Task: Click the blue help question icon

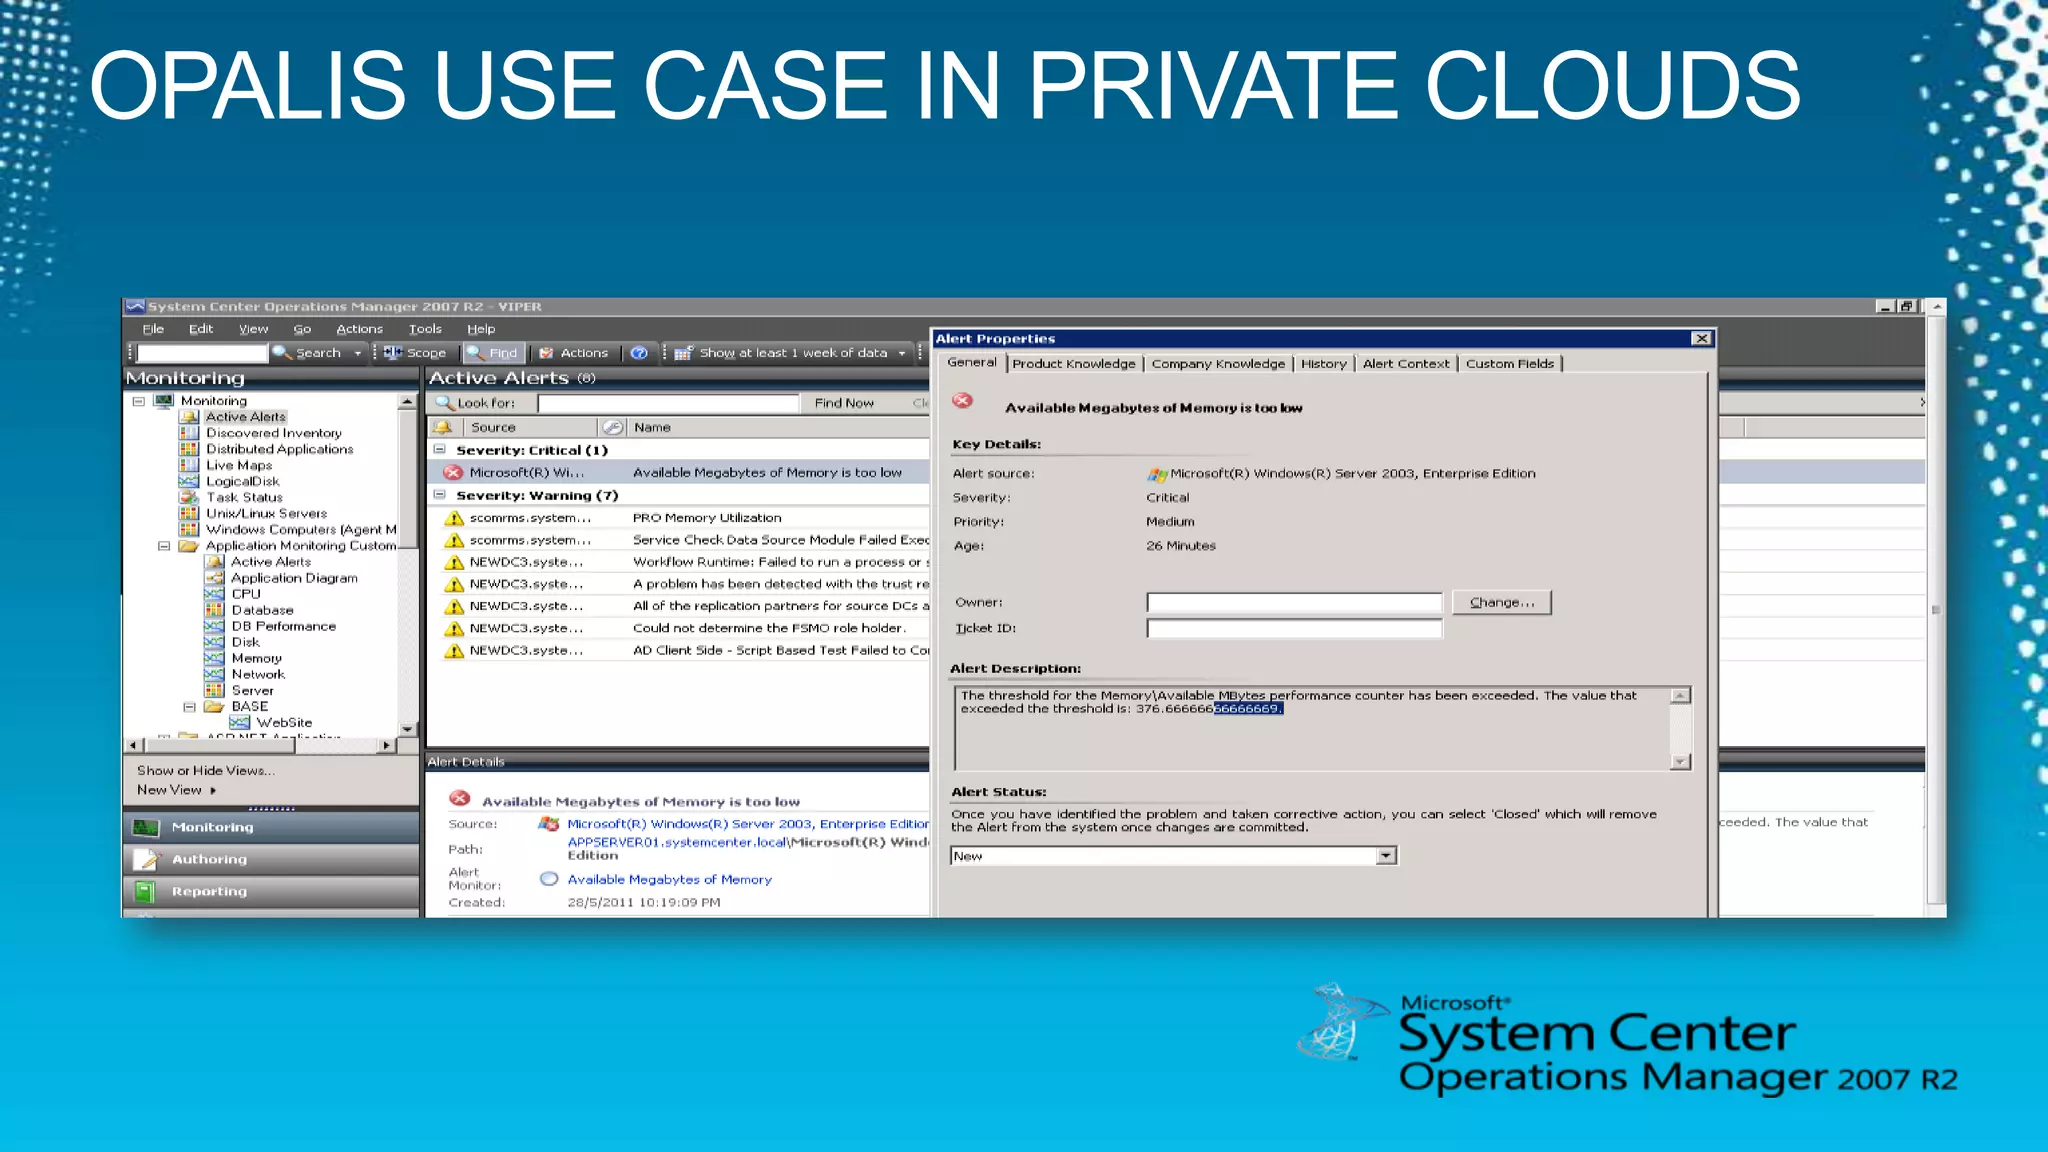Action: coord(639,353)
